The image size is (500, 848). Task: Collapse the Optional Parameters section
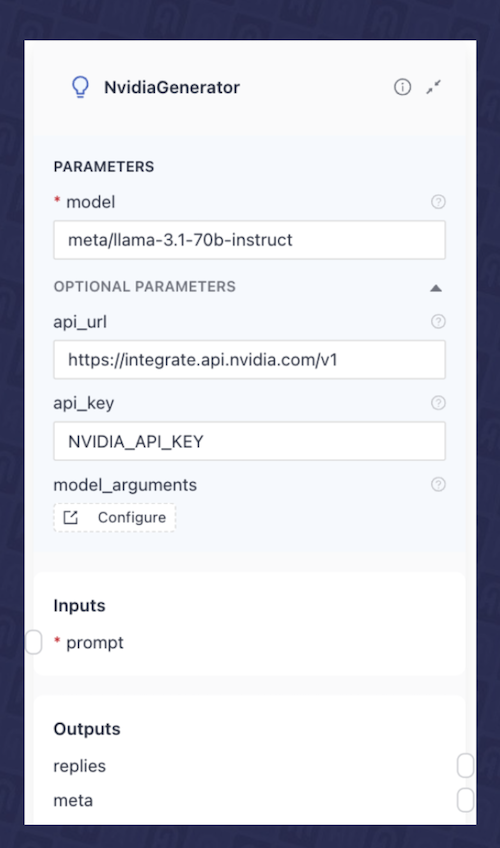pos(436,288)
